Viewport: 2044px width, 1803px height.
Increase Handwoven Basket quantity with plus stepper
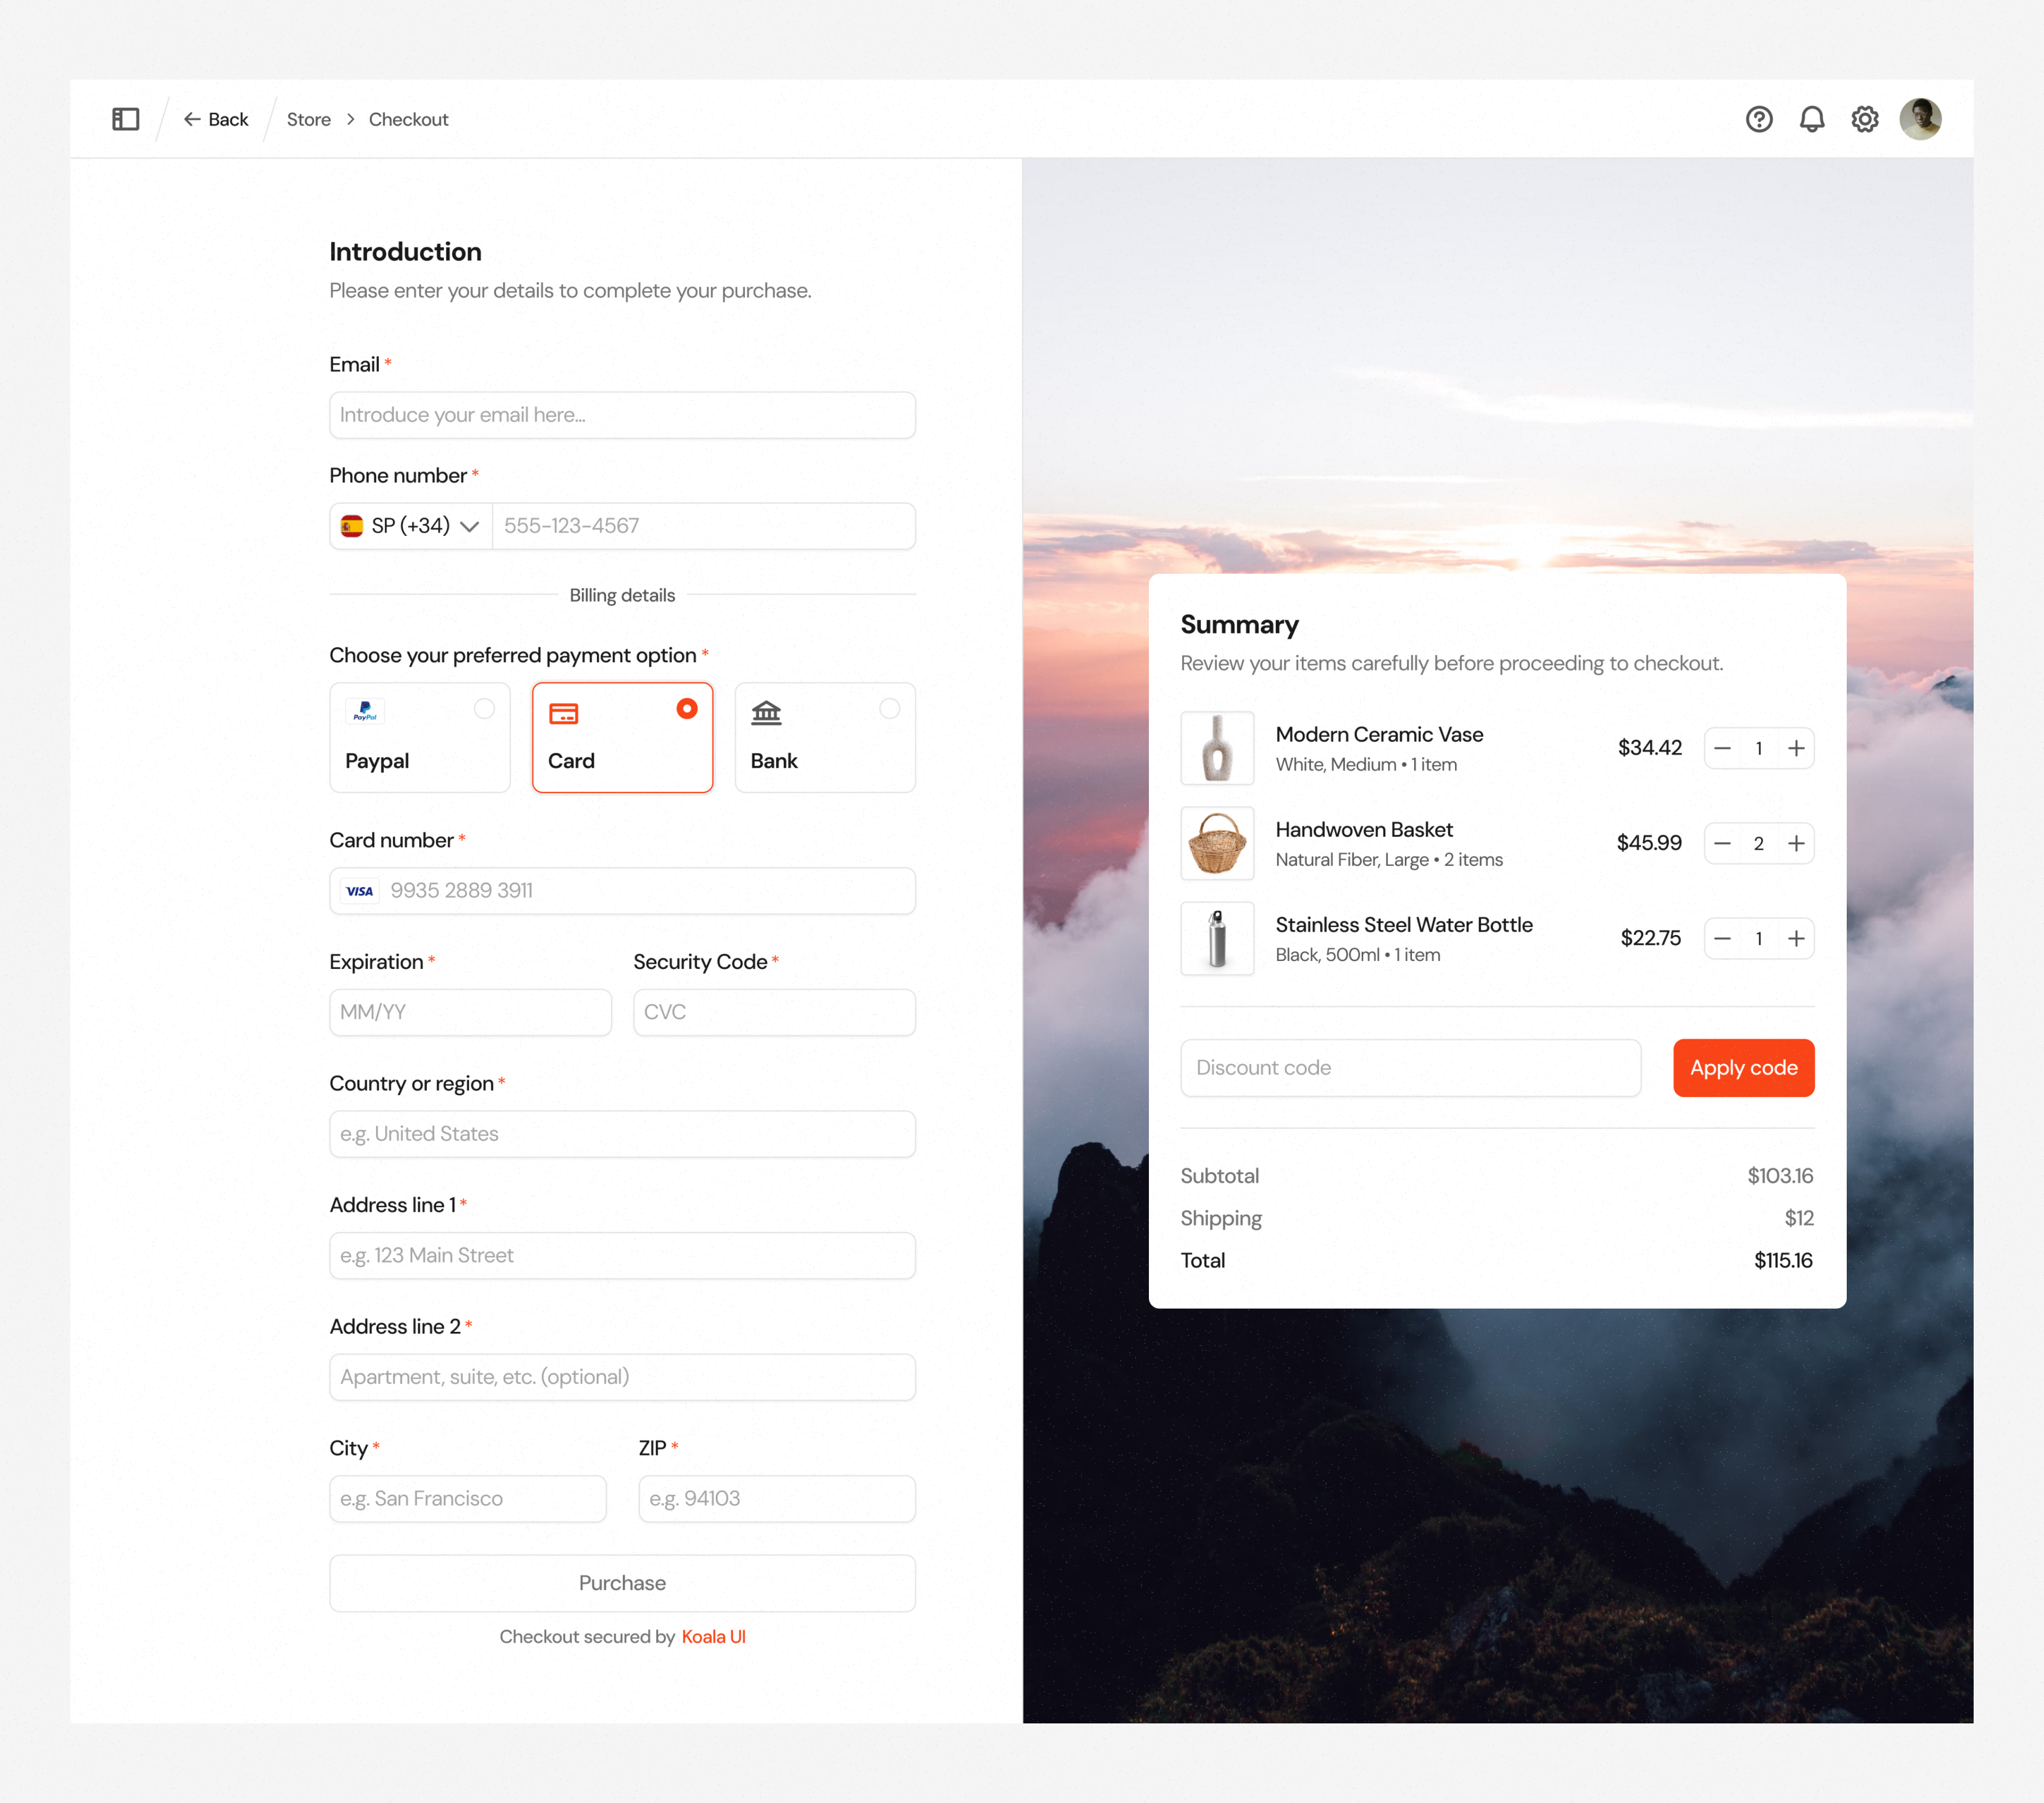1797,843
